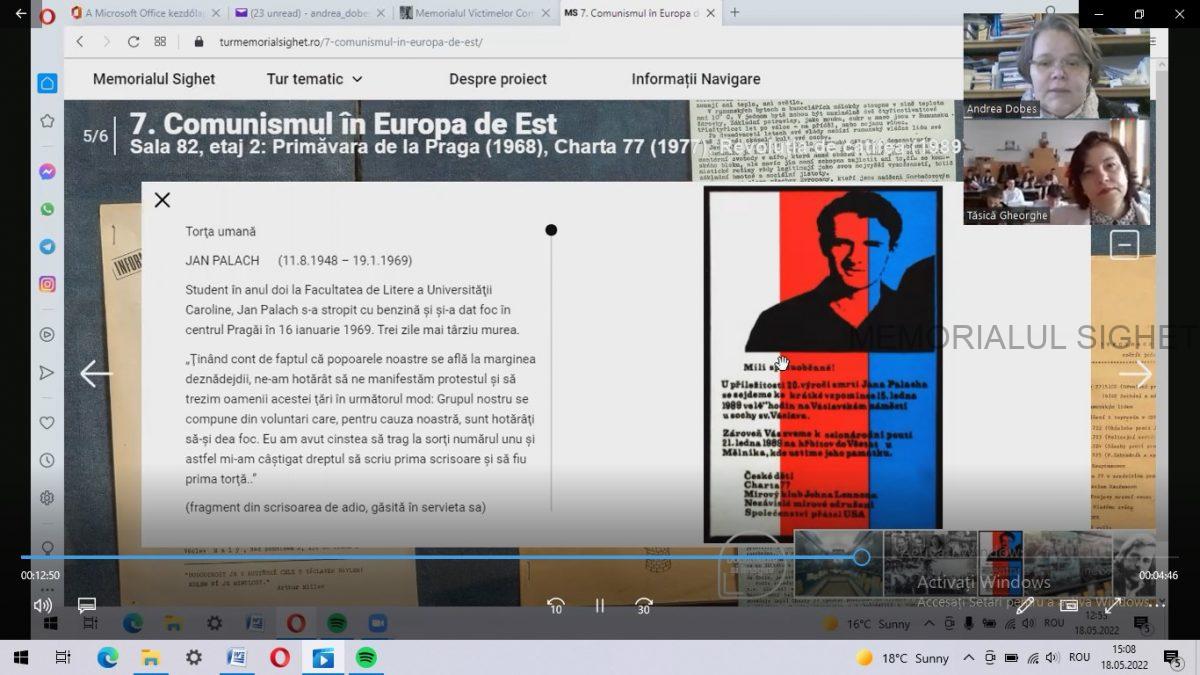1200x675 pixels.
Task: Open the heart pinboards icon in the sidebar
Action: tap(47, 423)
